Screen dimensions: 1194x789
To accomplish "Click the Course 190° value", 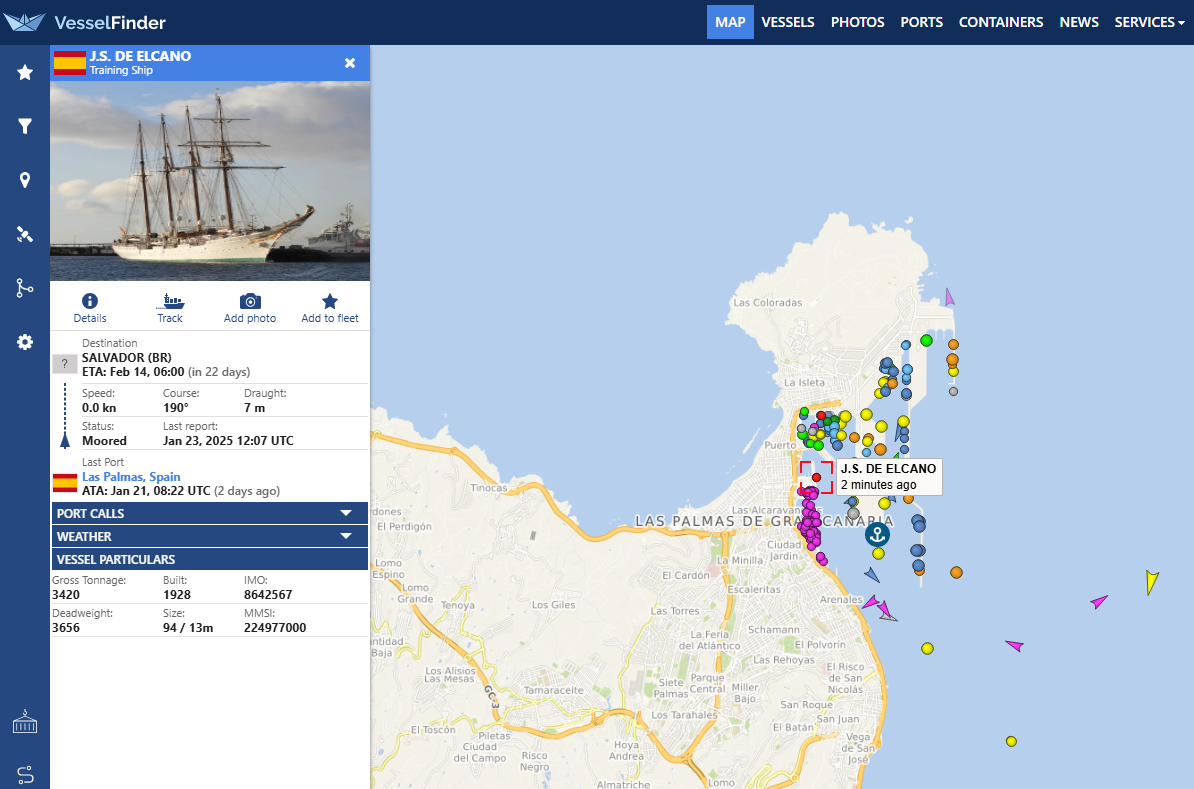I will [175, 407].
